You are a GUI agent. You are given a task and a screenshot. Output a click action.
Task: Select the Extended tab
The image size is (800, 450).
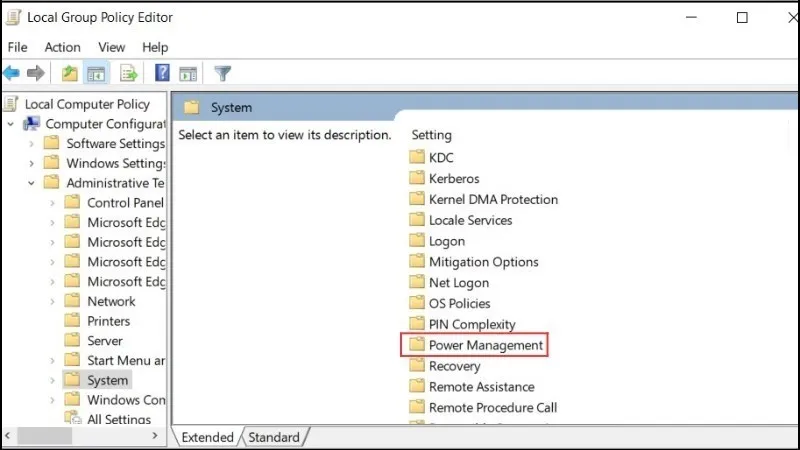point(207,437)
